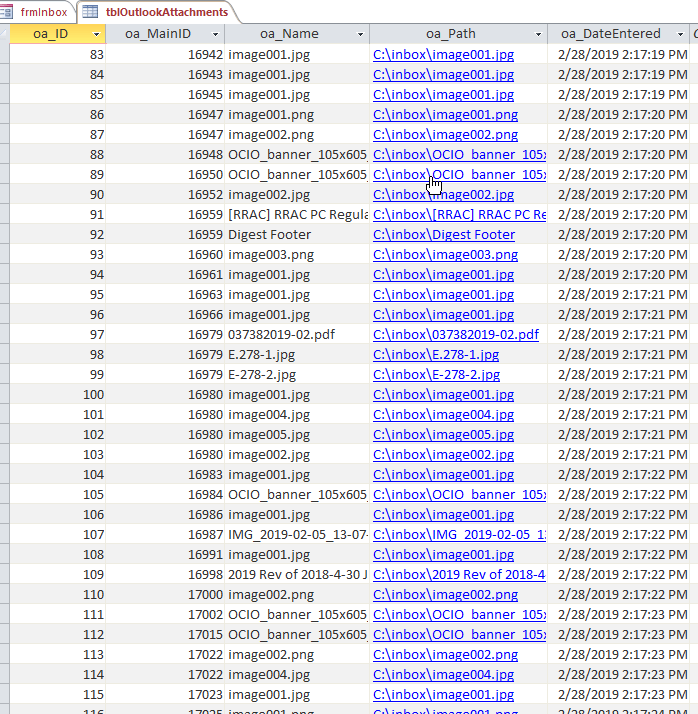The height and width of the screenshot is (714, 698).
Task: Open the C:\inbox\IMG_2019-02-05 link in row 107
Action: (459, 535)
